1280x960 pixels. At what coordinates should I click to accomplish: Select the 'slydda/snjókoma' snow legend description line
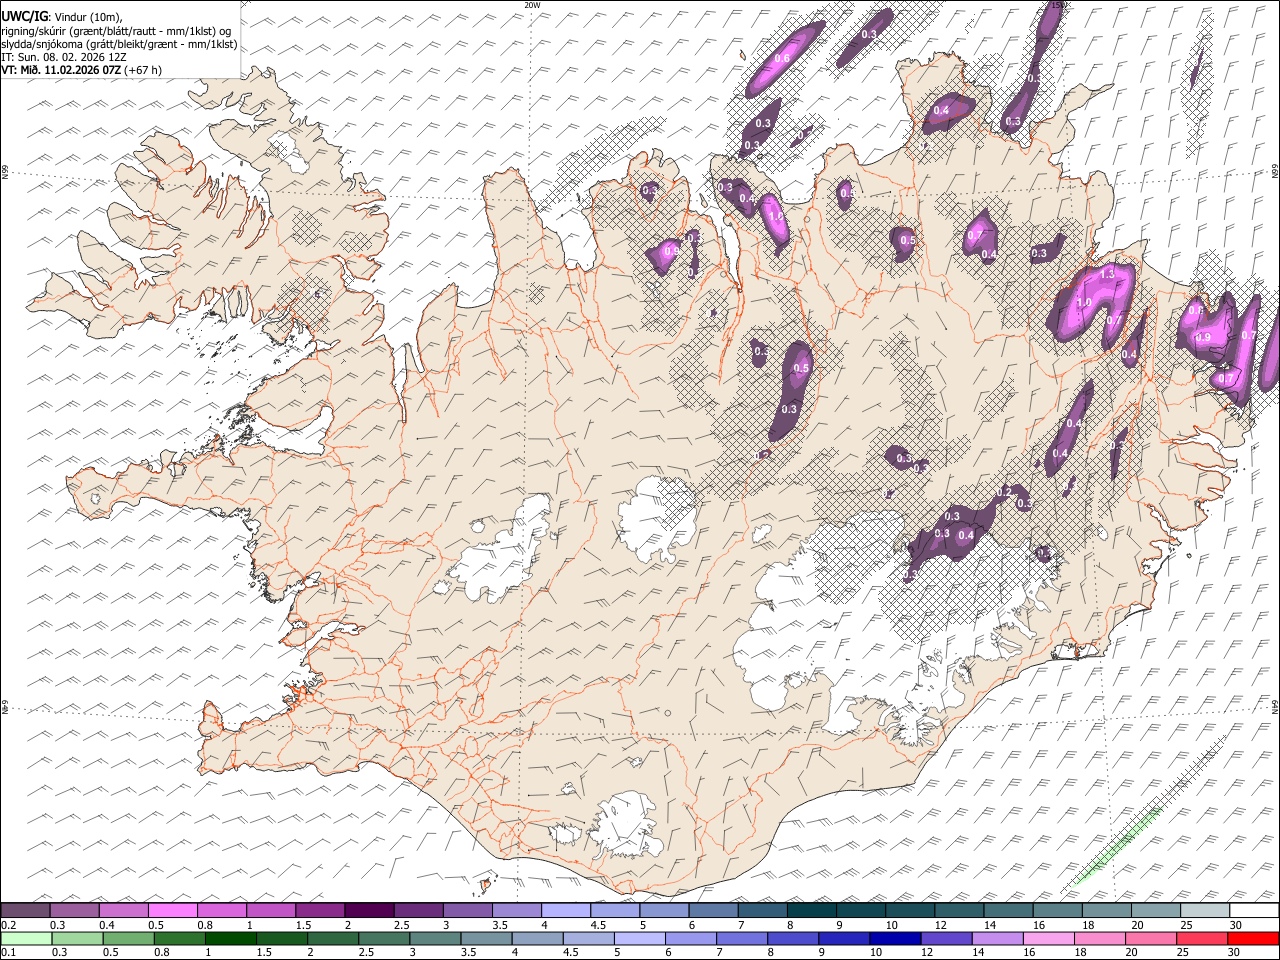pos(119,44)
